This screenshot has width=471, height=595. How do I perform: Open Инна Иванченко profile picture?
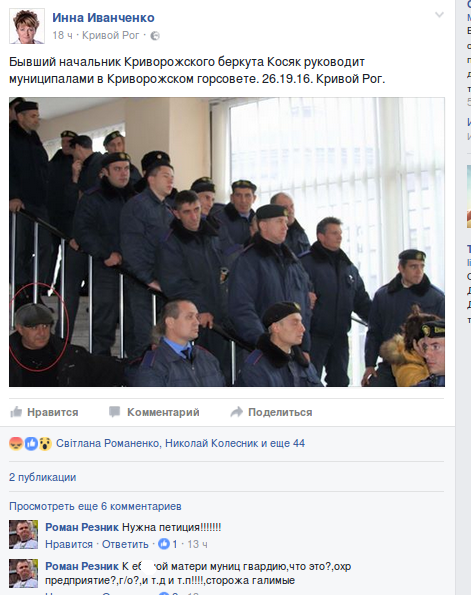(x=27, y=26)
